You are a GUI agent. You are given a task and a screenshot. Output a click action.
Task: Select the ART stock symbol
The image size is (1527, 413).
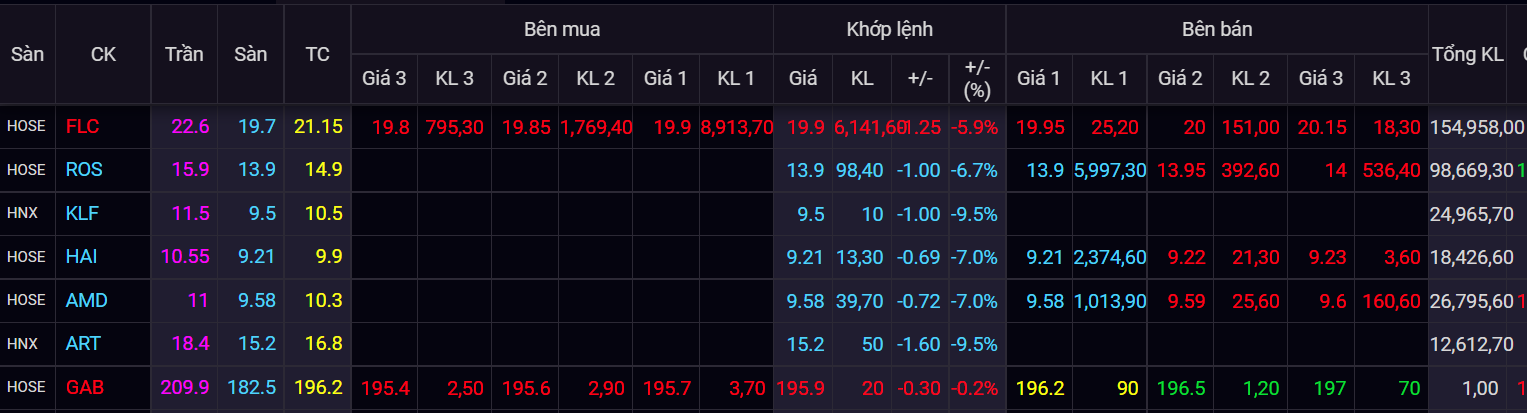[x=83, y=343]
